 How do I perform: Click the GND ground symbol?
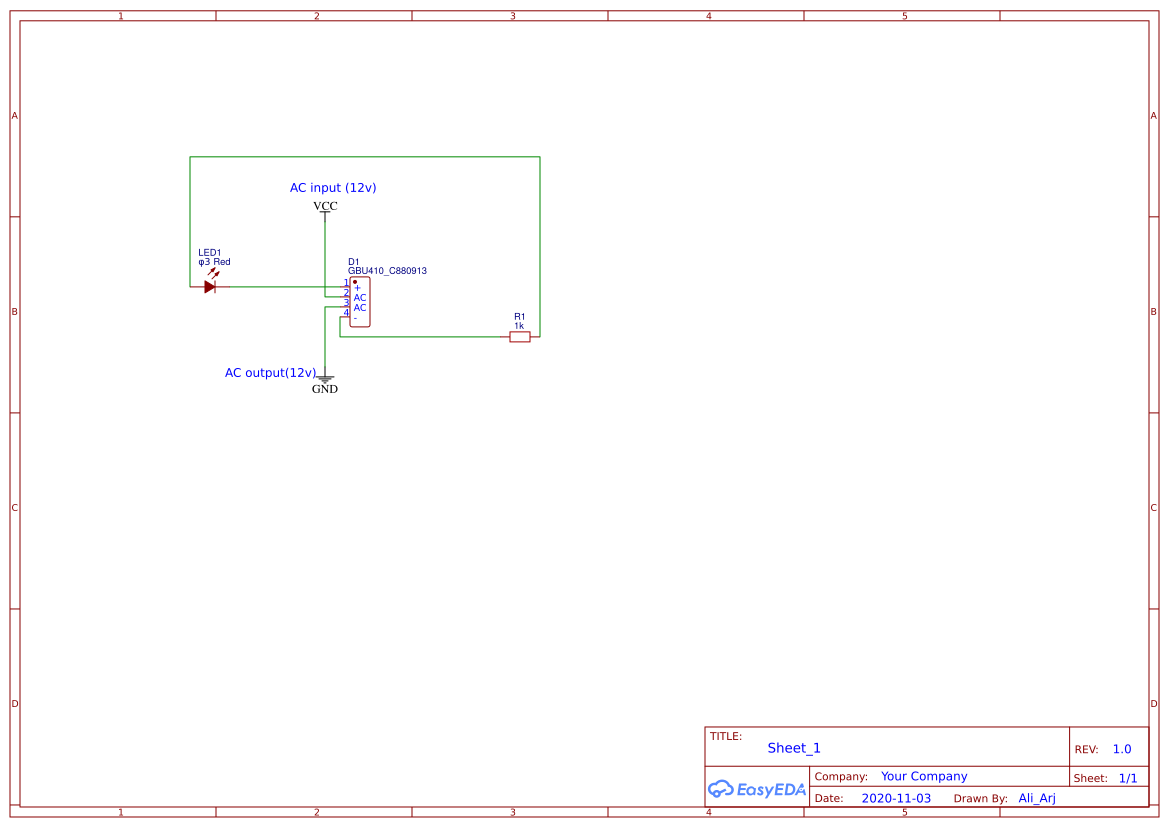[x=326, y=380]
